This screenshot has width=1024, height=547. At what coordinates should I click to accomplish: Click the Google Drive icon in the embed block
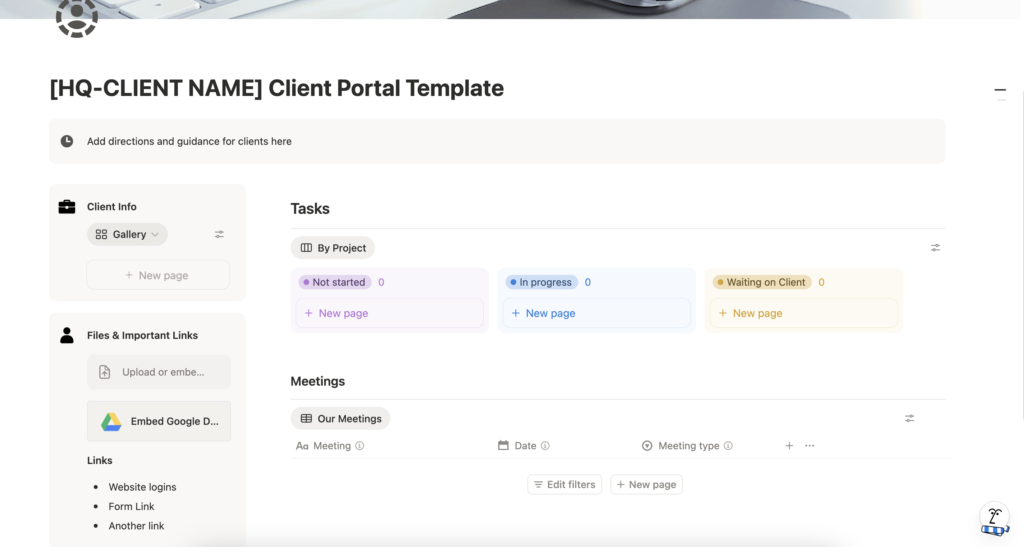(111, 422)
